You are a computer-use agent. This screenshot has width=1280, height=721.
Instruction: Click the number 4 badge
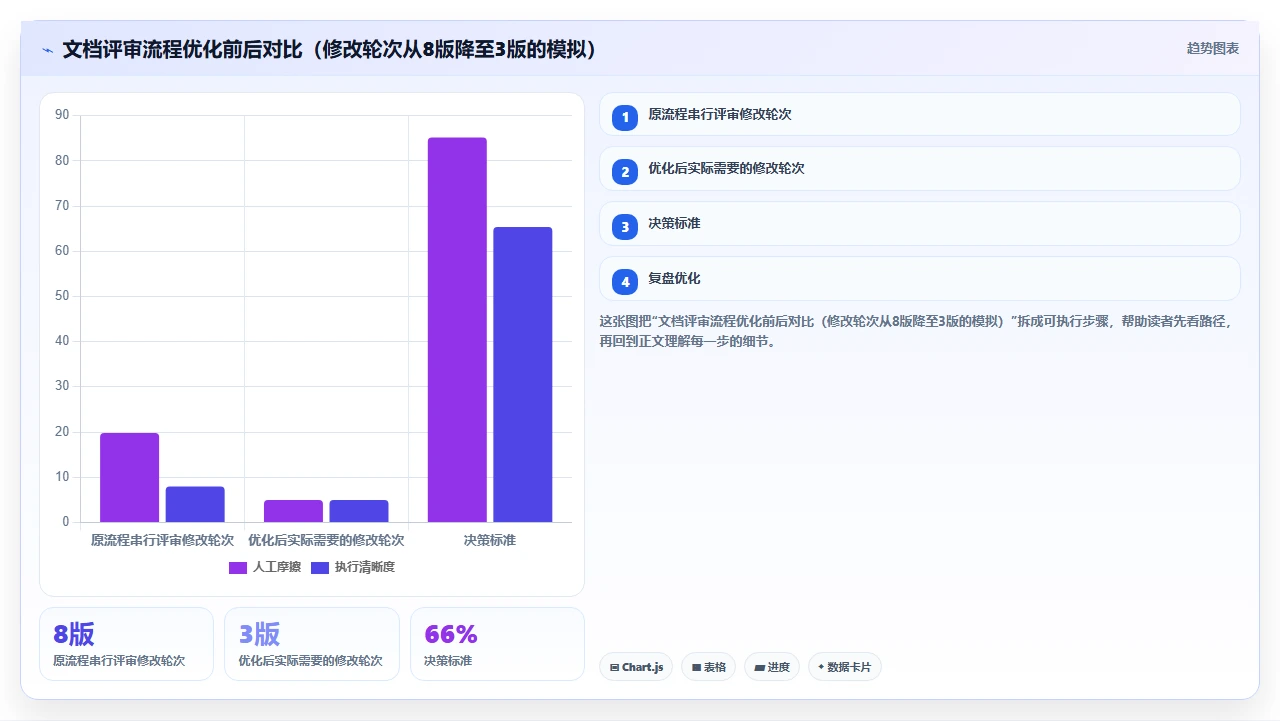click(x=625, y=281)
